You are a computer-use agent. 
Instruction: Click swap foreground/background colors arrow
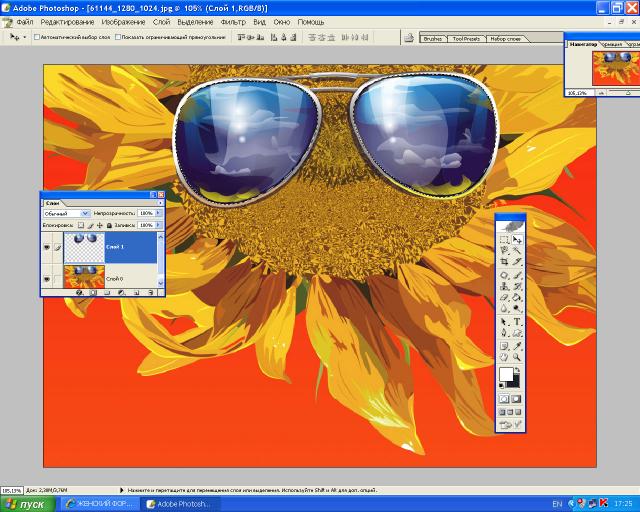click(x=517, y=370)
